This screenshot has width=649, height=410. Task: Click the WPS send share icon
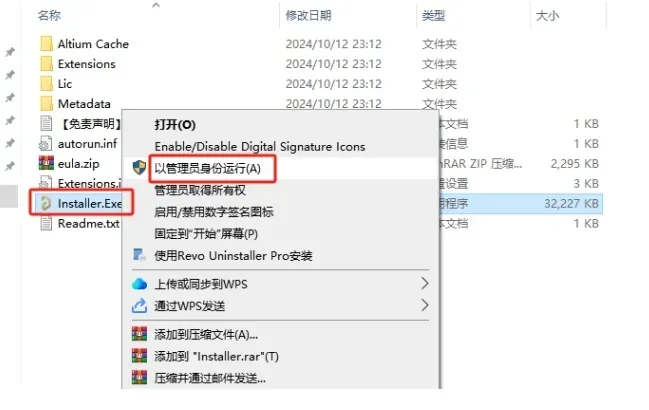pyautogui.click(x=139, y=306)
